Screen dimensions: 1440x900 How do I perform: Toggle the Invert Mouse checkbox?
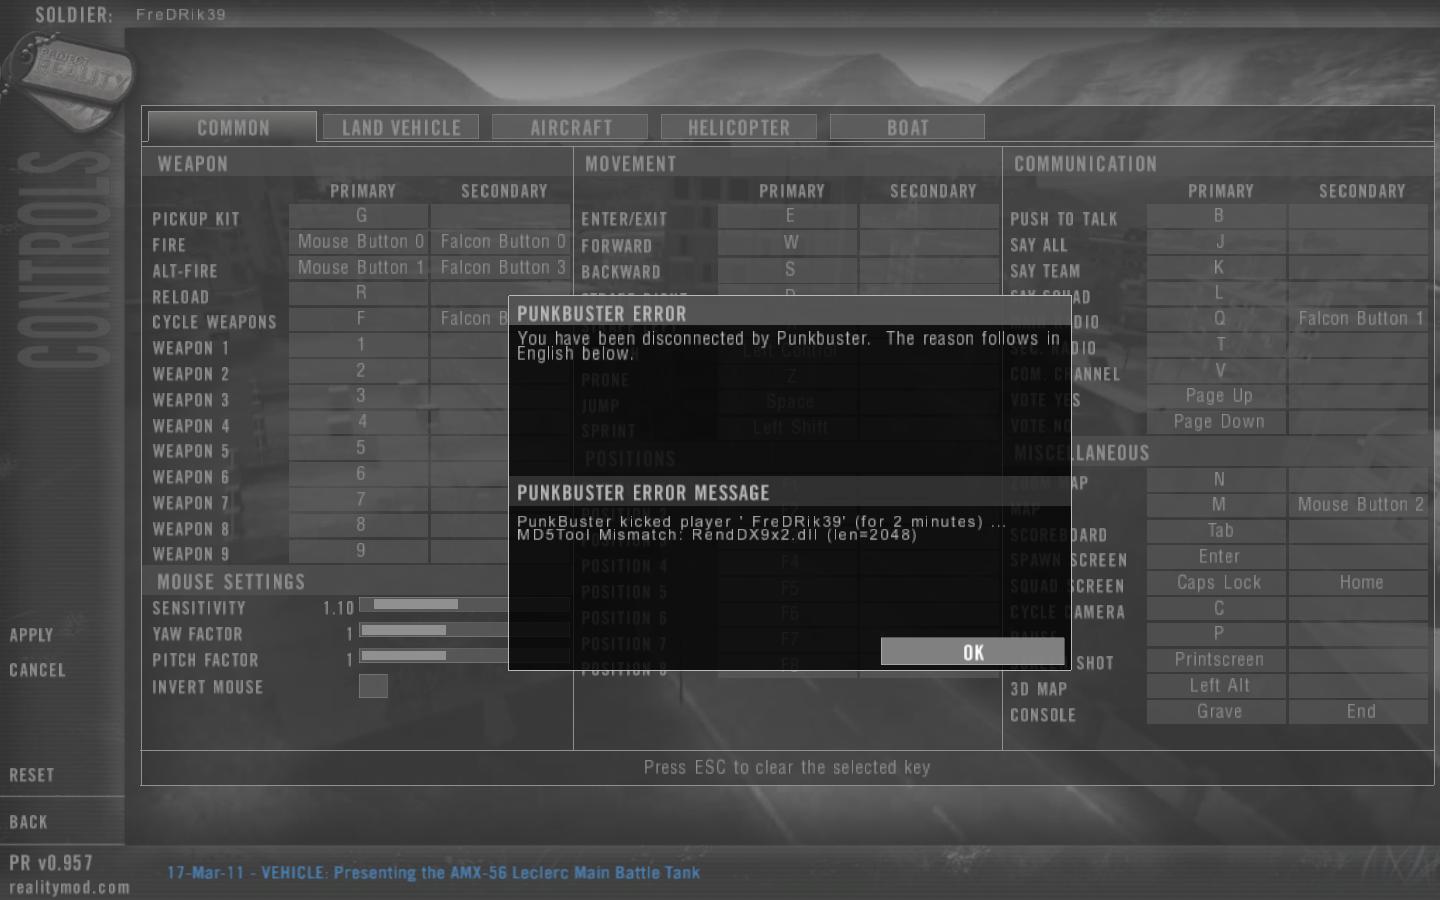pyautogui.click(x=373, y=686)
